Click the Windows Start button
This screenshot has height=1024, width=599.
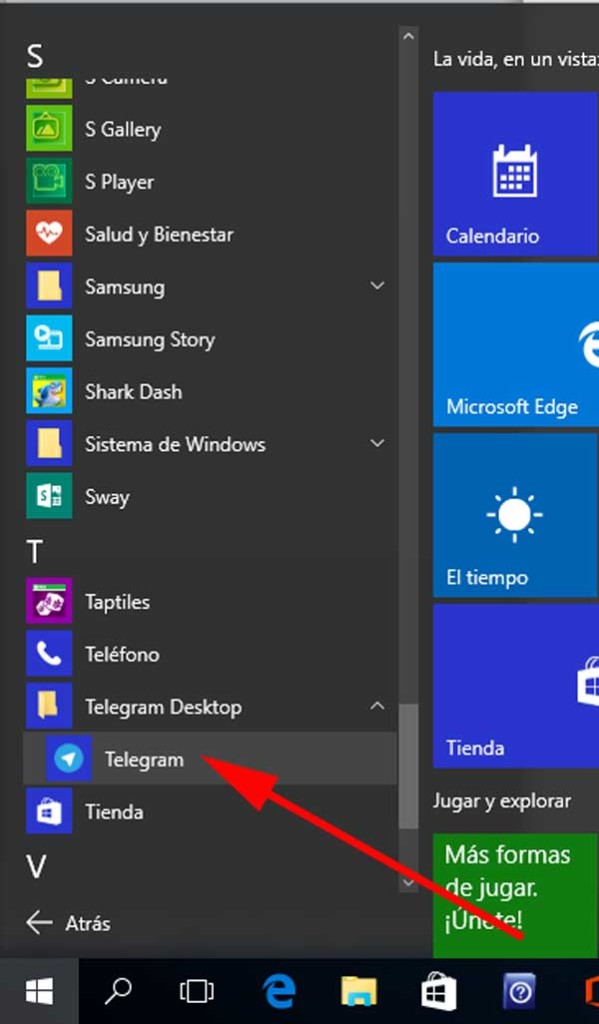[x=39, y=991]
